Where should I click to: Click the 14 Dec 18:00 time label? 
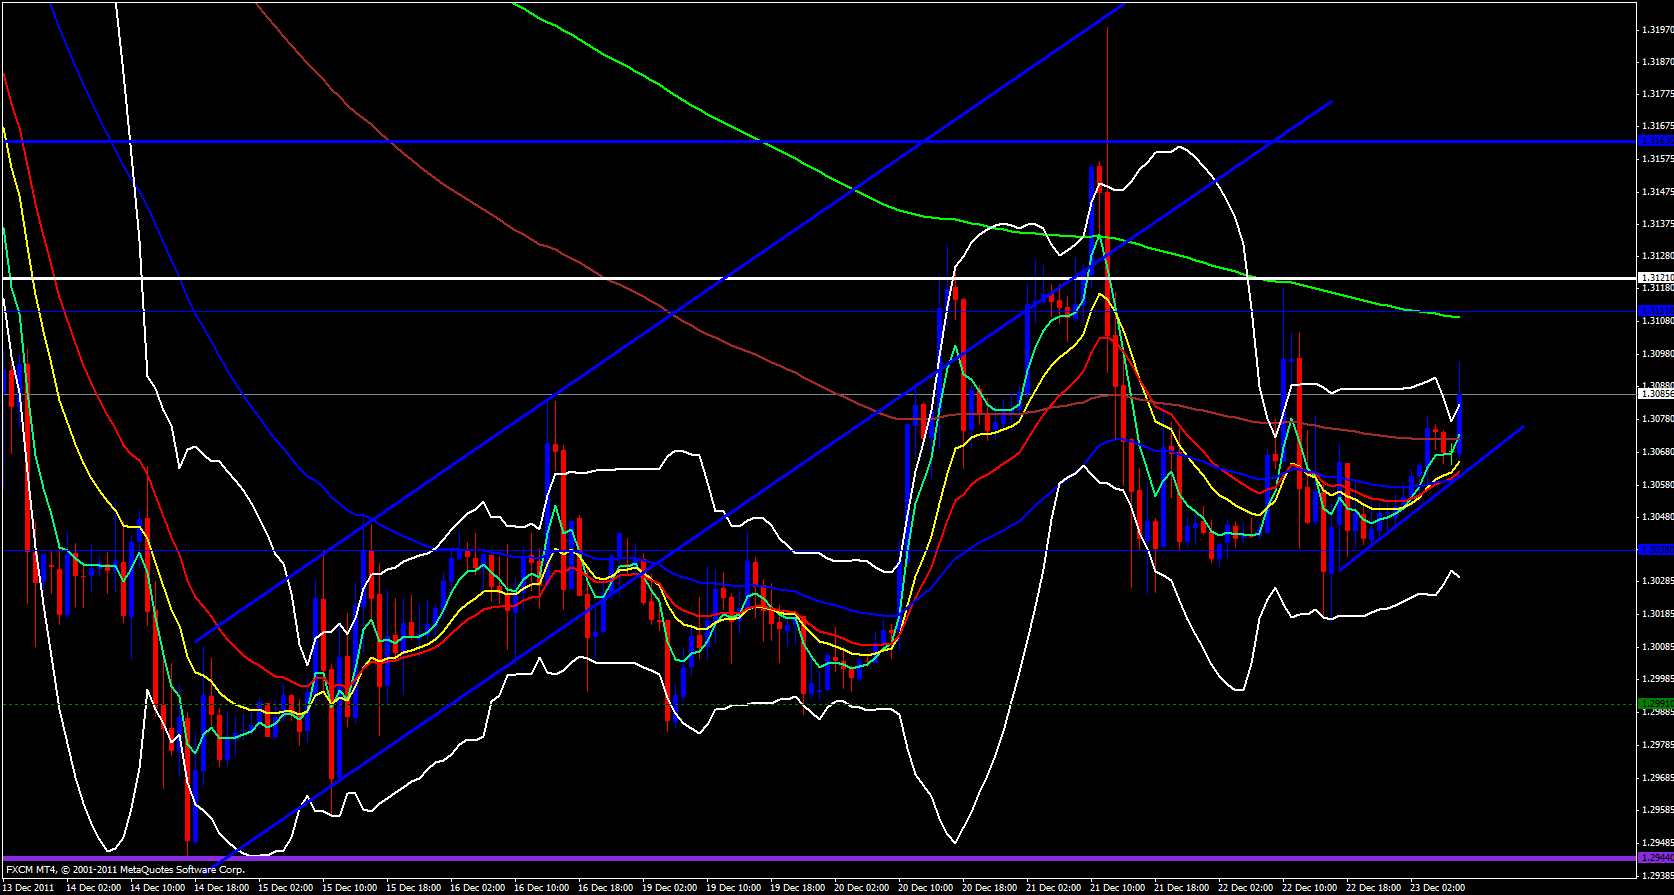(221, 887)
